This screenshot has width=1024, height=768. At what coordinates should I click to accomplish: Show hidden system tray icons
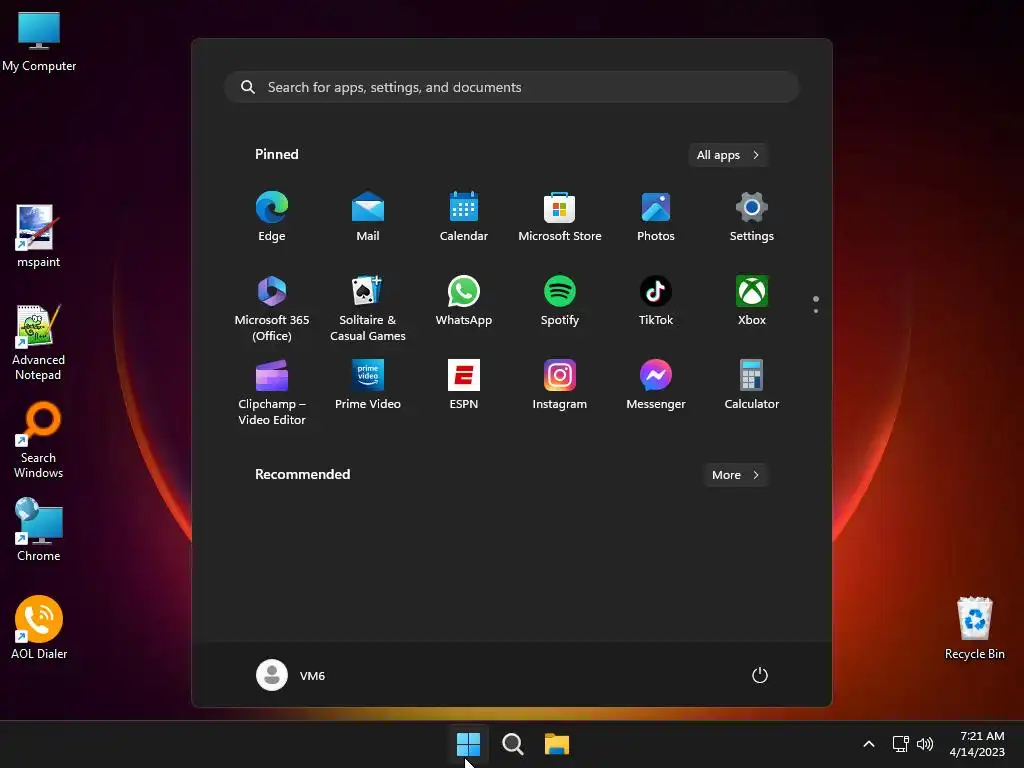click(869, 744)
